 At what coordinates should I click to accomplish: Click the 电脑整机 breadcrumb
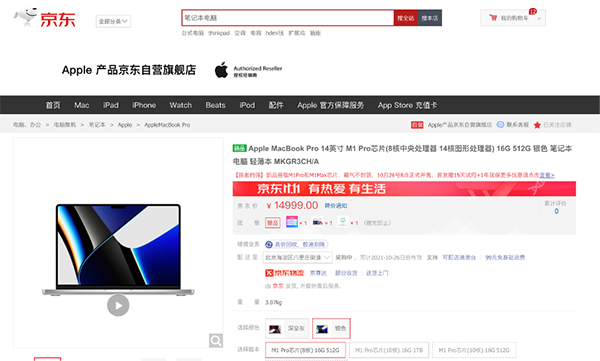(65, 125)
